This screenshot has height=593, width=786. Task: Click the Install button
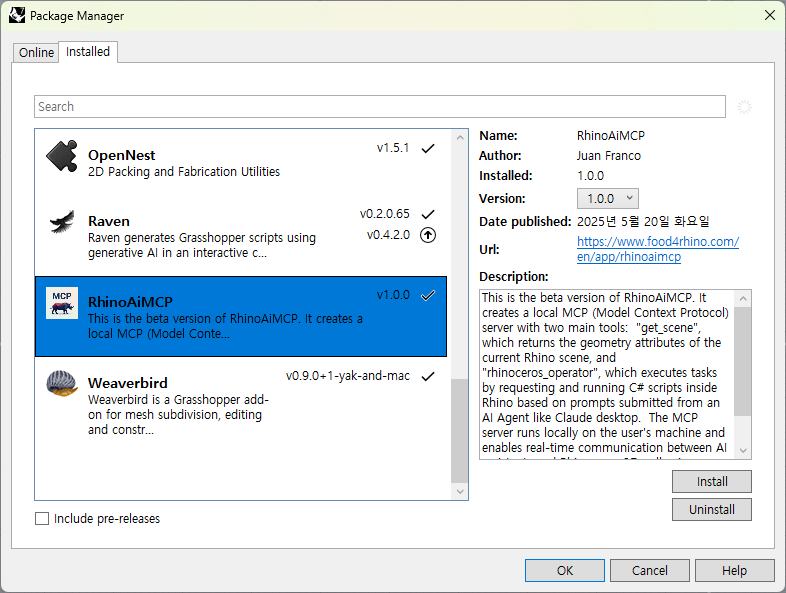pyautogui.click(x=711, y=481)
